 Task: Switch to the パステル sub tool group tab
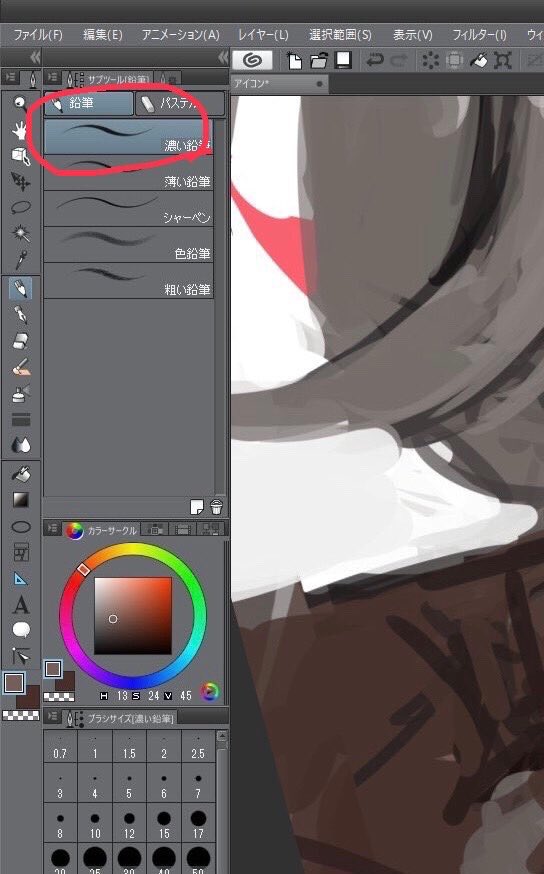179,103
